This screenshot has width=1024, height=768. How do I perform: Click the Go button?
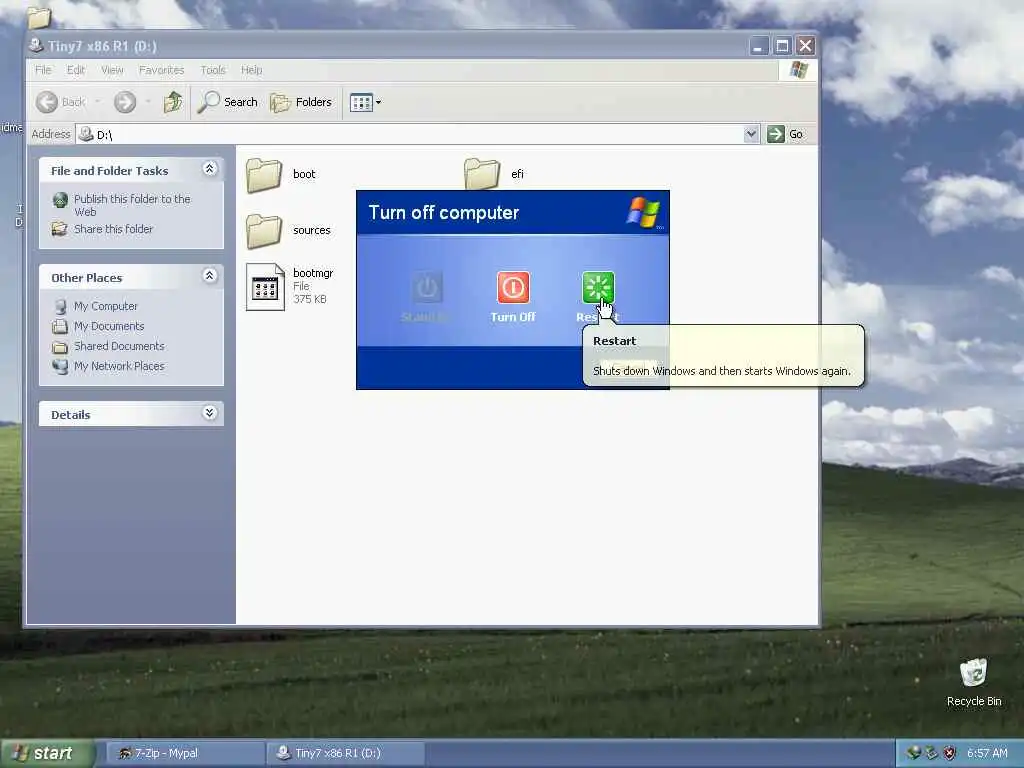(786, 134)
